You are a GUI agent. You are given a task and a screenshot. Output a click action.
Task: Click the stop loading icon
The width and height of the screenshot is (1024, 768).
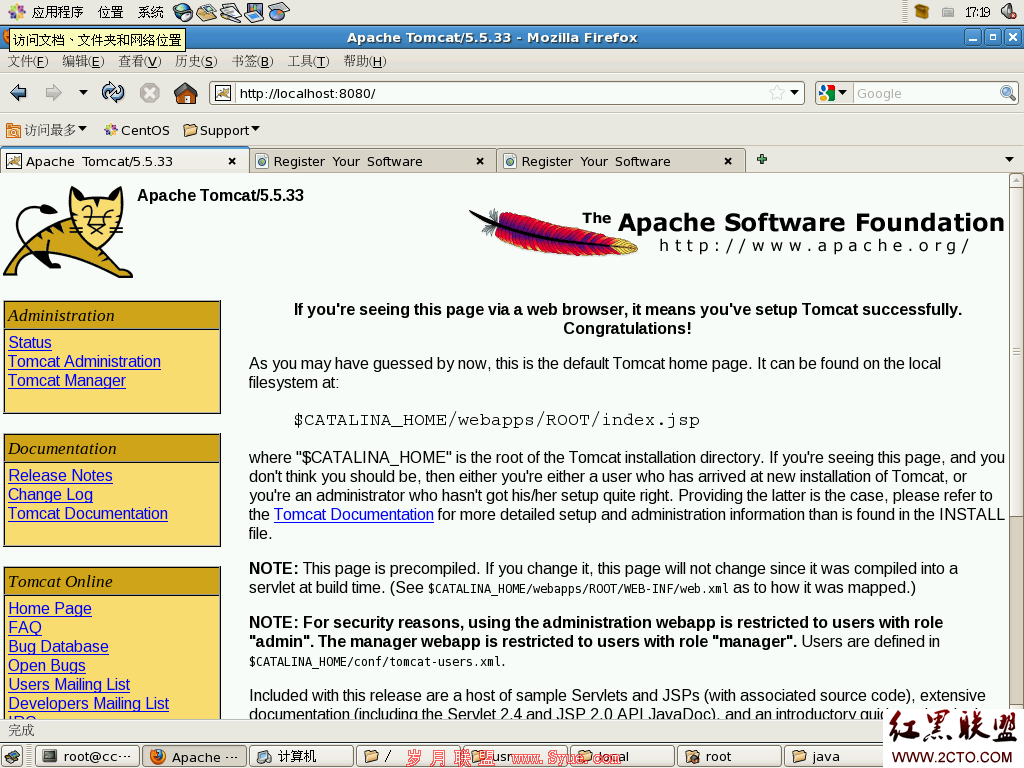(x=150, y=93)
